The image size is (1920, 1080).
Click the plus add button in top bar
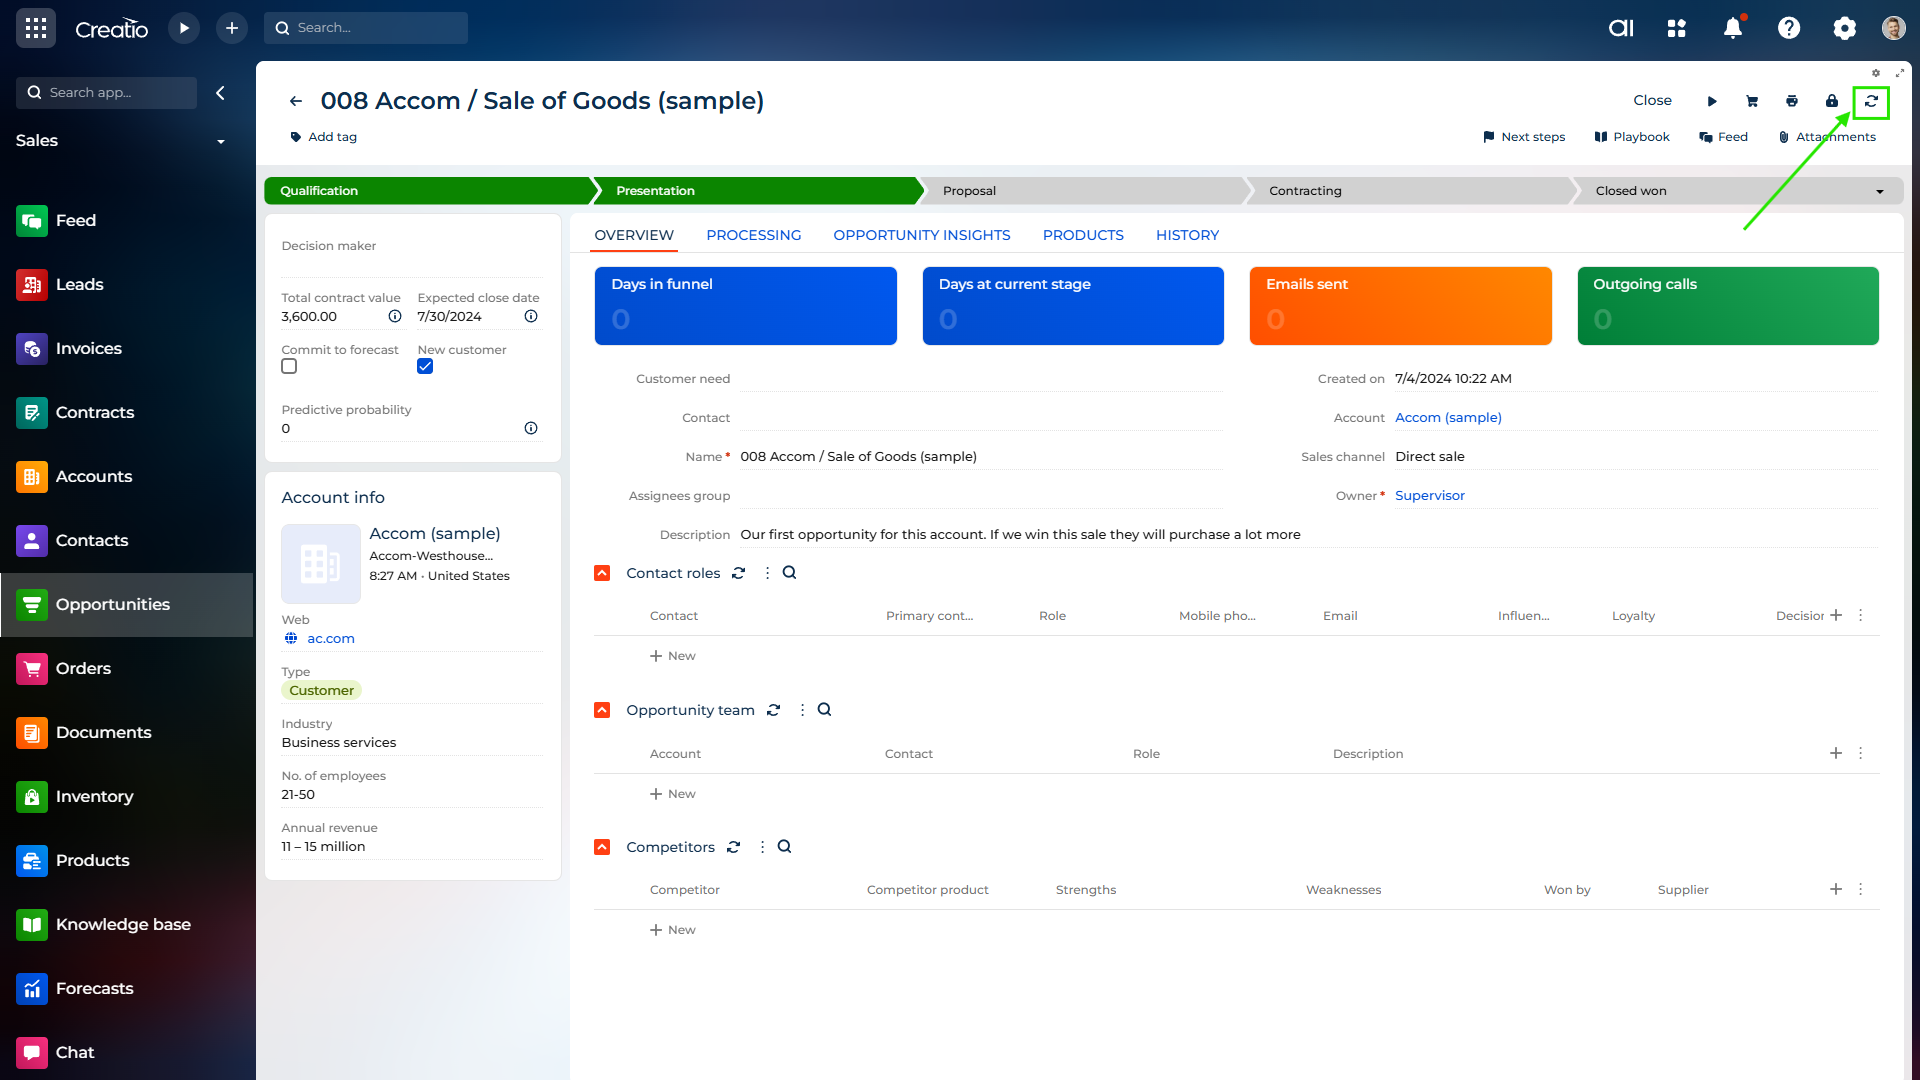click(x=232, y=28)
